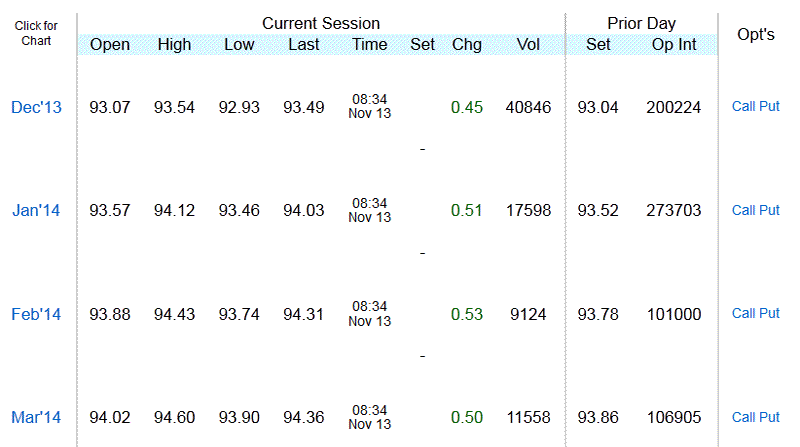
Task: Select the Call link in the Feb'14 row
Action: pos(744,314)
